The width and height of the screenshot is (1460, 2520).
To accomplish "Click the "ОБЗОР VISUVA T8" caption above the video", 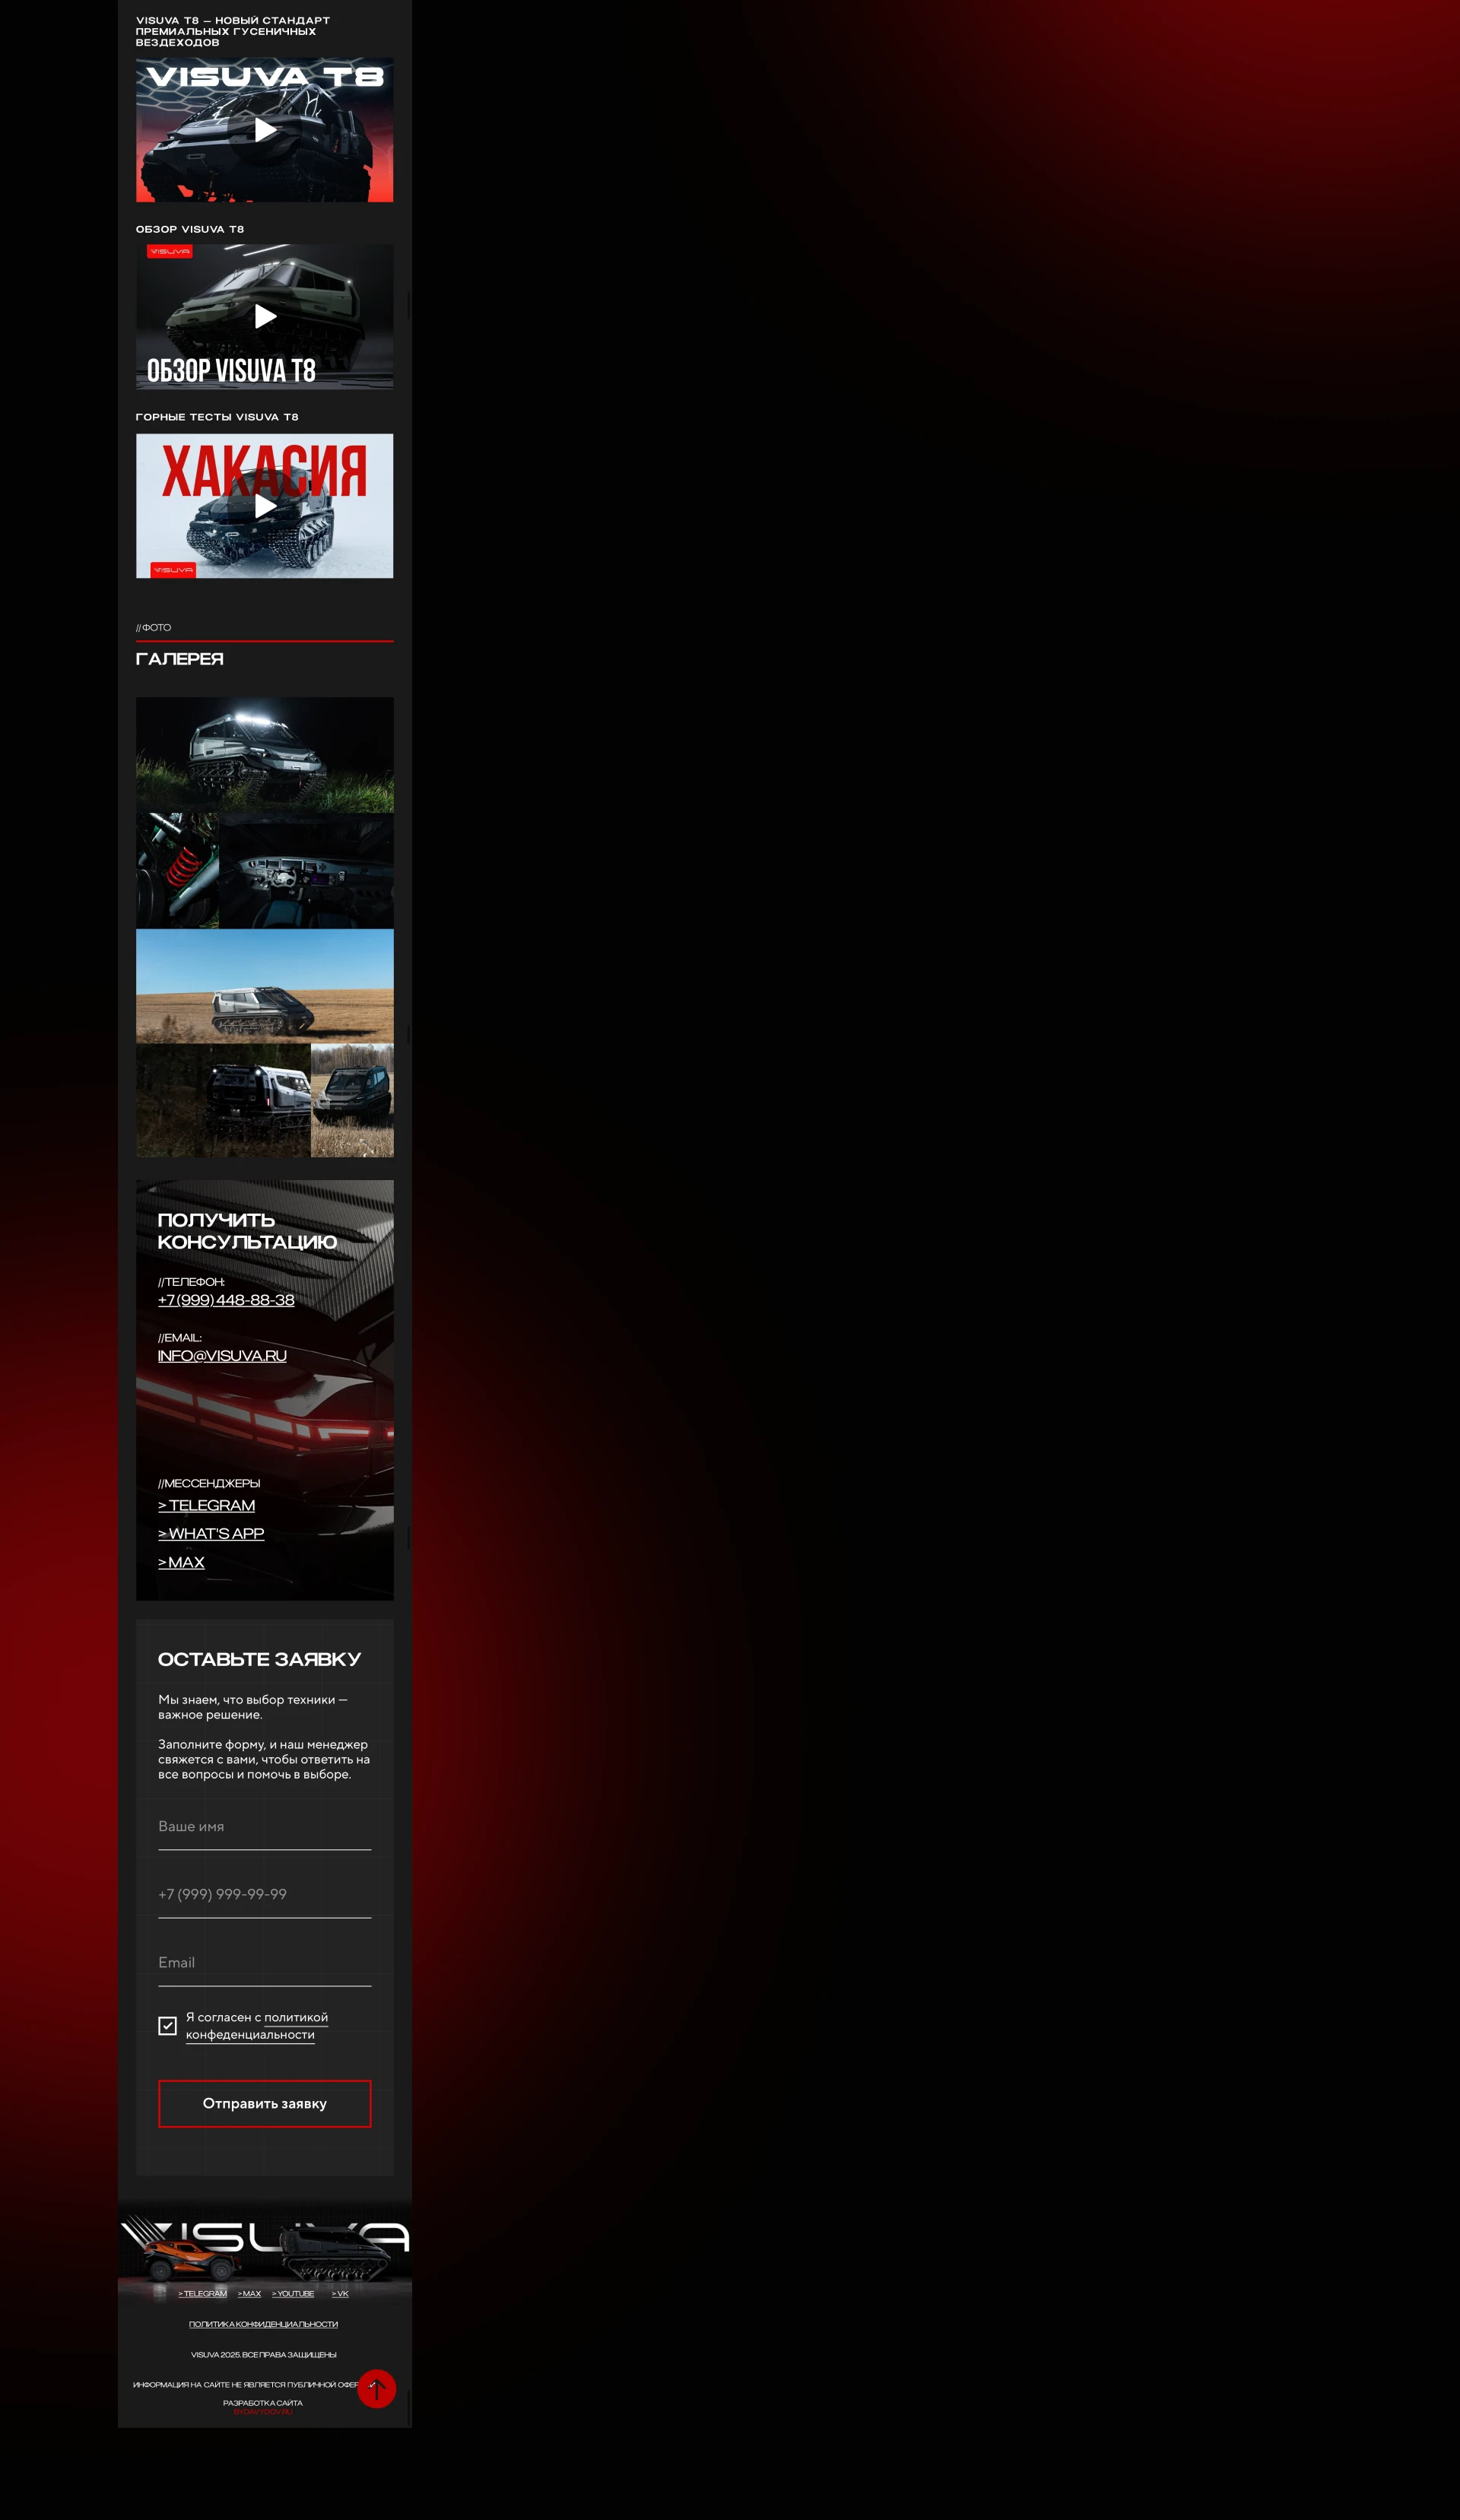I will pos(190,229).
